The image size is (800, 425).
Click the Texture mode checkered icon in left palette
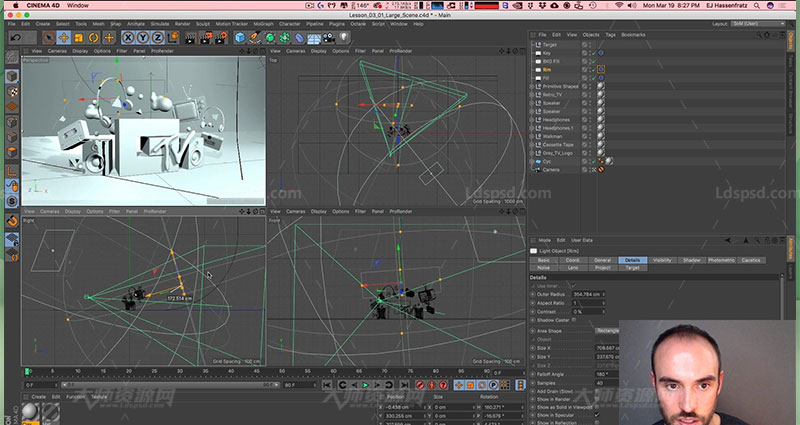coord(12,92)
